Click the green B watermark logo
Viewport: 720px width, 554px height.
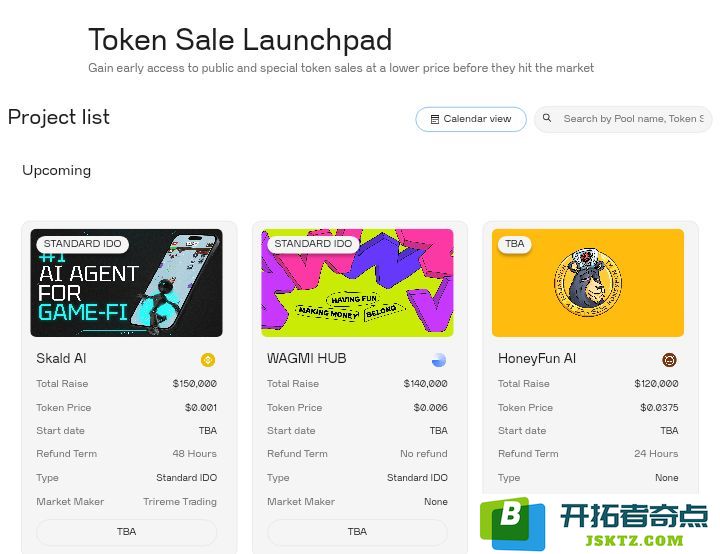point(512,524)
